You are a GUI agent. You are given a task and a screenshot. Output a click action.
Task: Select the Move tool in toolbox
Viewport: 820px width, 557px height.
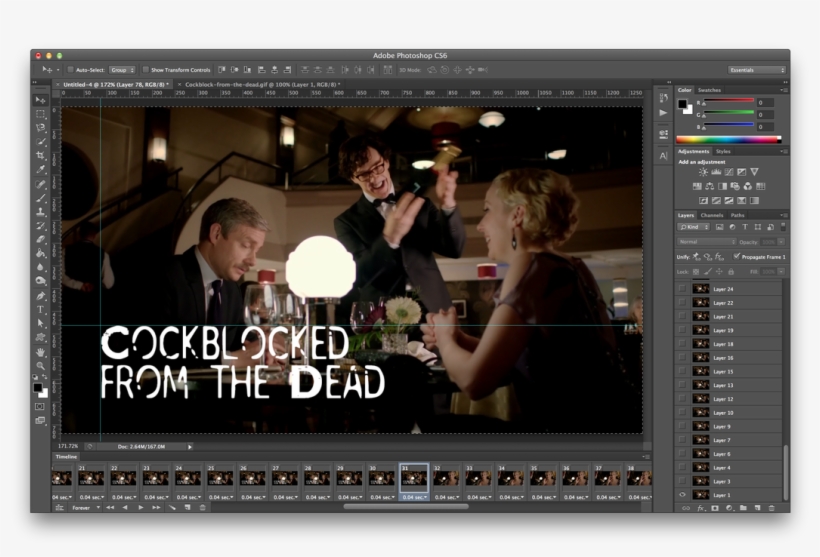click(41, 100)
